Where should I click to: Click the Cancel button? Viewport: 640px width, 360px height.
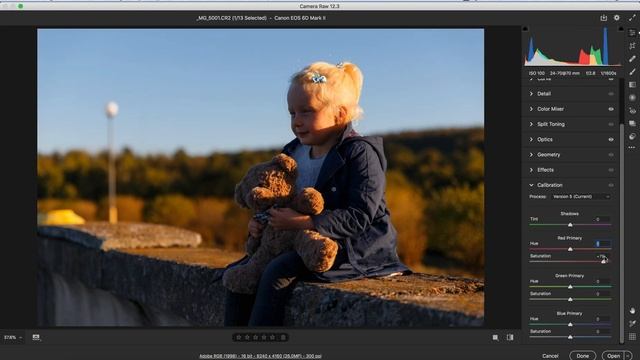tap(550, 356)
